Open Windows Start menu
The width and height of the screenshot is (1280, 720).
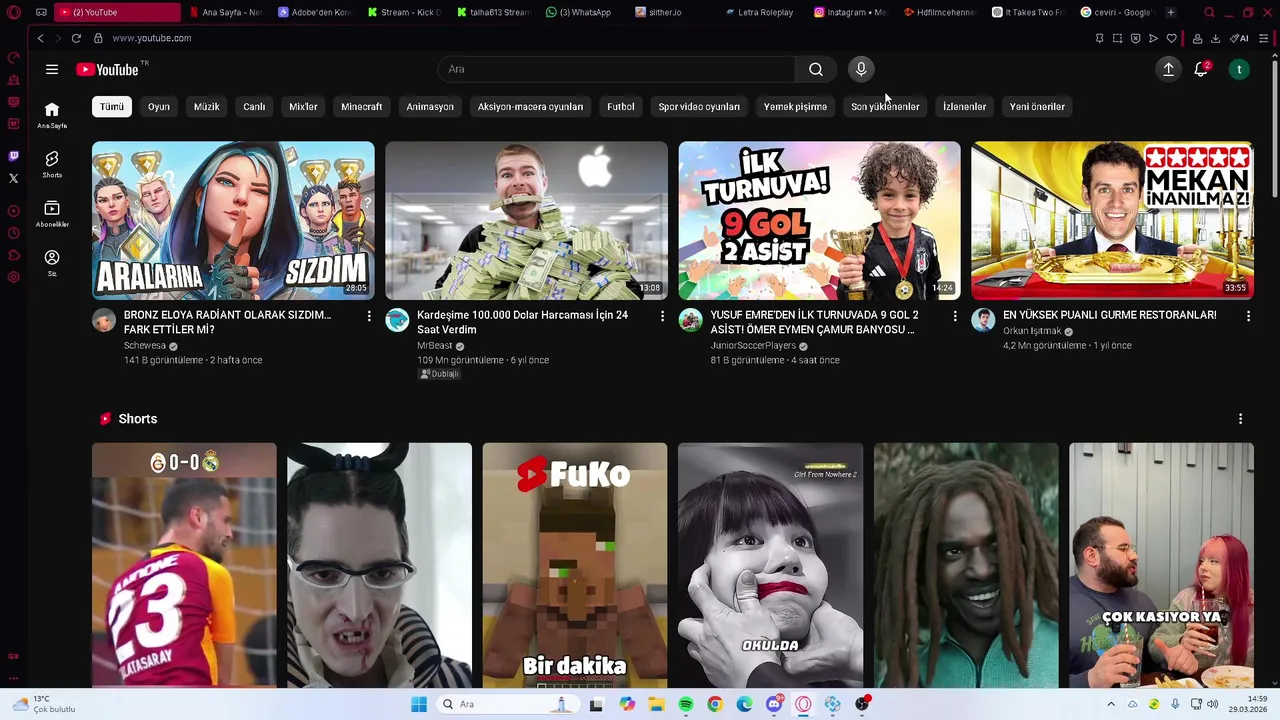419,704
